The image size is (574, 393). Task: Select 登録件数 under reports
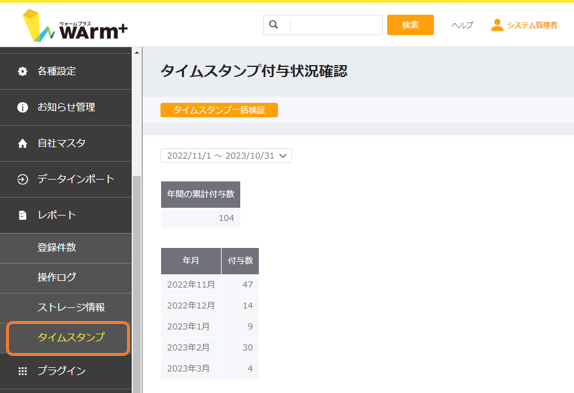[x=66, y=248]
